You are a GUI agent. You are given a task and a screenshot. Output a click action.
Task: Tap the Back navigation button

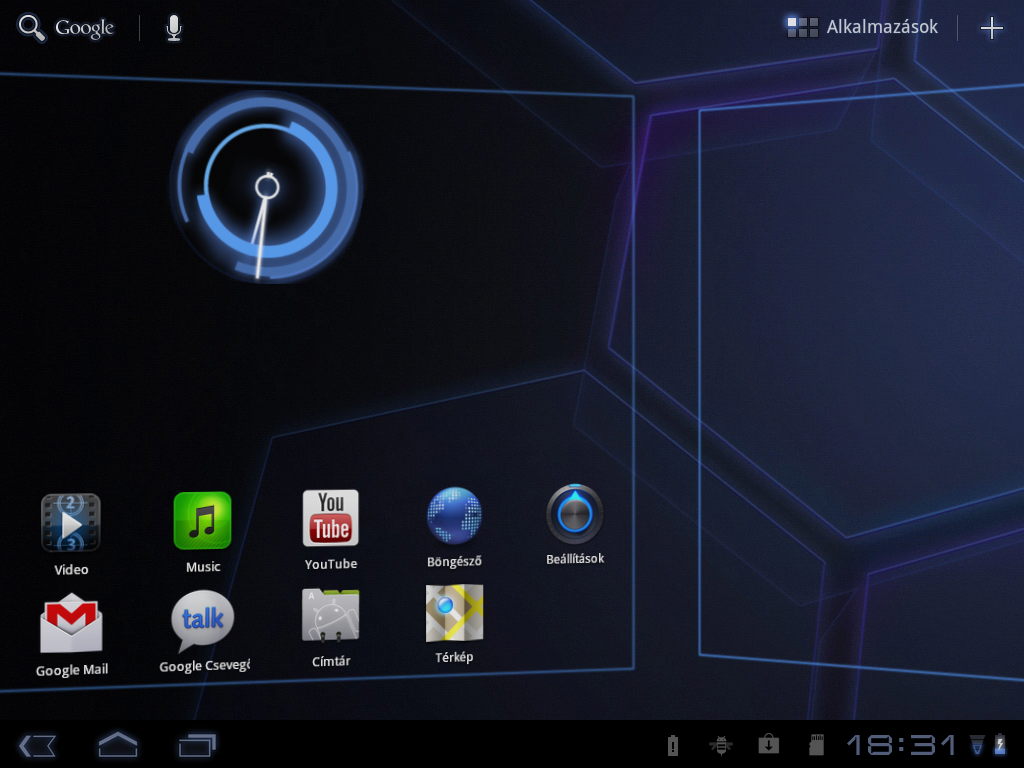[x=38, y=745]
